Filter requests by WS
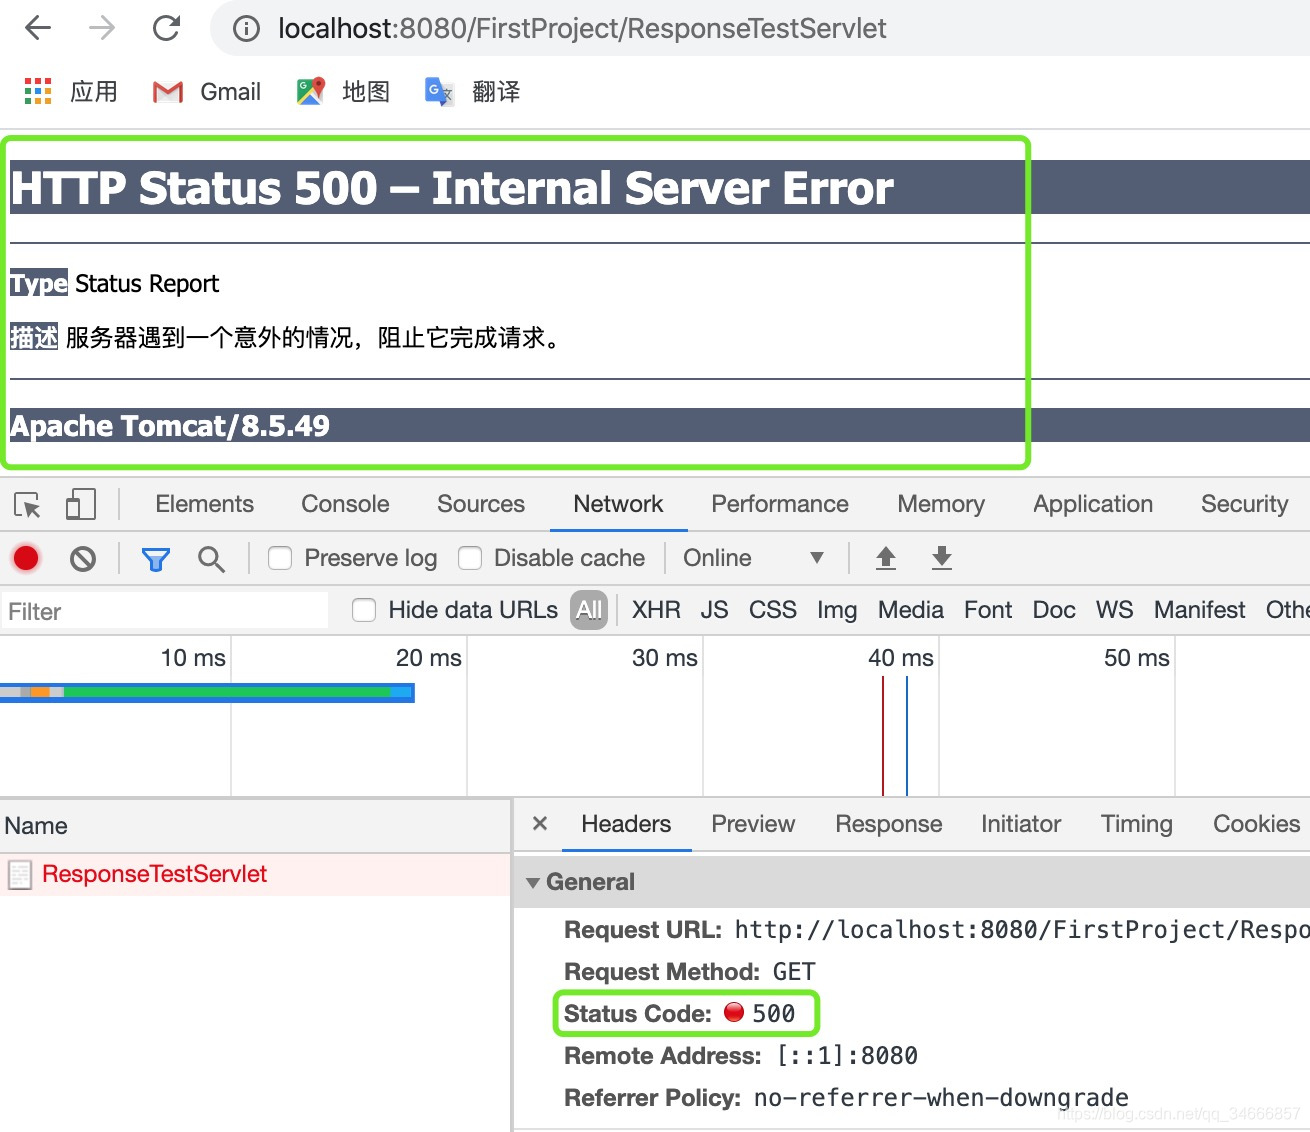Image resolution: width=1310 pixels, height=1132 pixels. pyautogui.click(x=1115, y=610)
